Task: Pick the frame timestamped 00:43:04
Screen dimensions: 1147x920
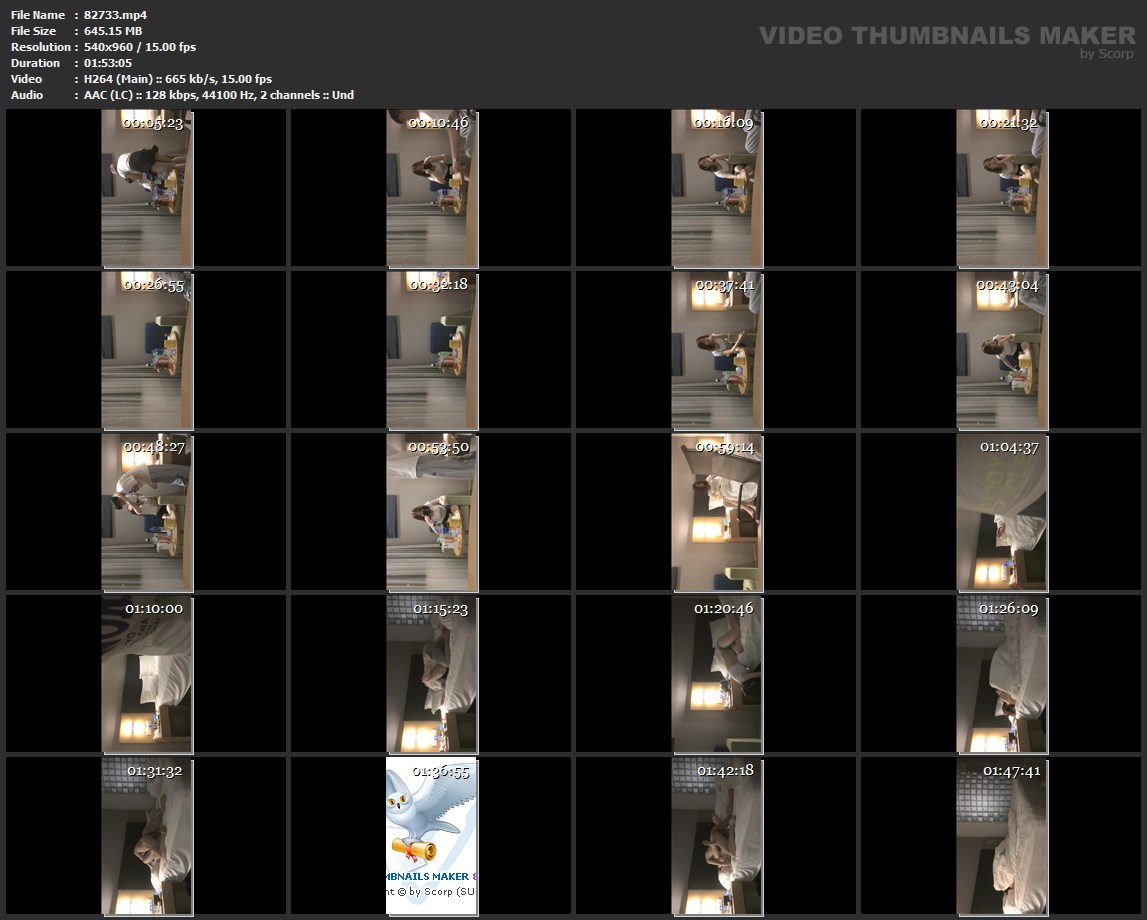Action: tap(1001, 350)
